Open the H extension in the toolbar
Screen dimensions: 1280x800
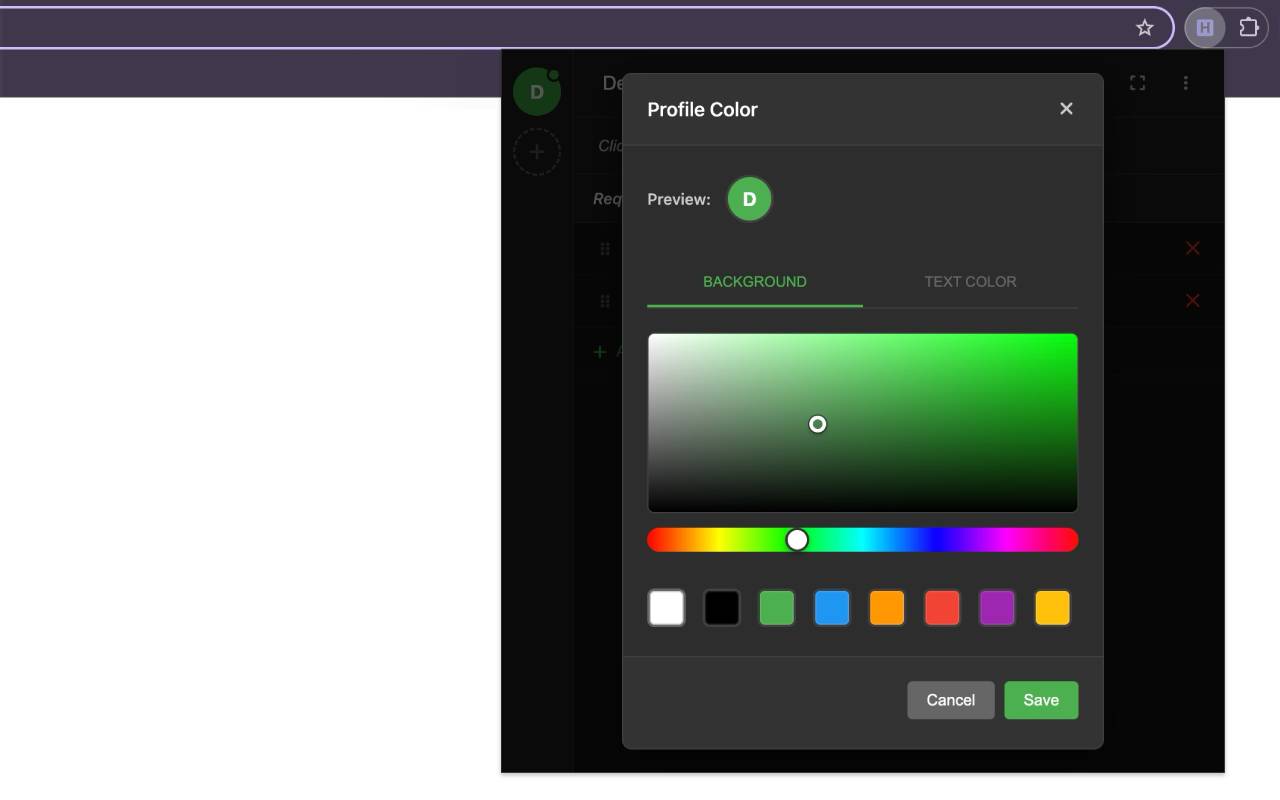coord(1205,28)
